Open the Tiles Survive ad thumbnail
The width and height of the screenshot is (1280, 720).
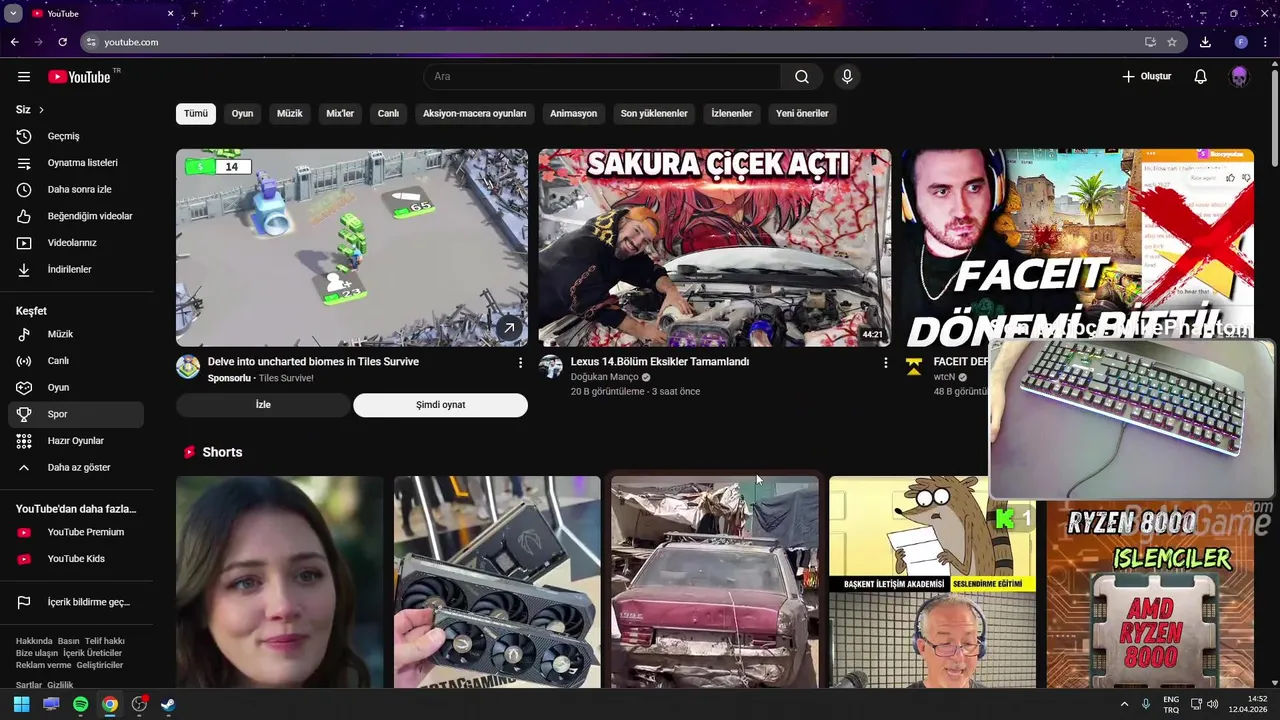click(x=352, y=248)
